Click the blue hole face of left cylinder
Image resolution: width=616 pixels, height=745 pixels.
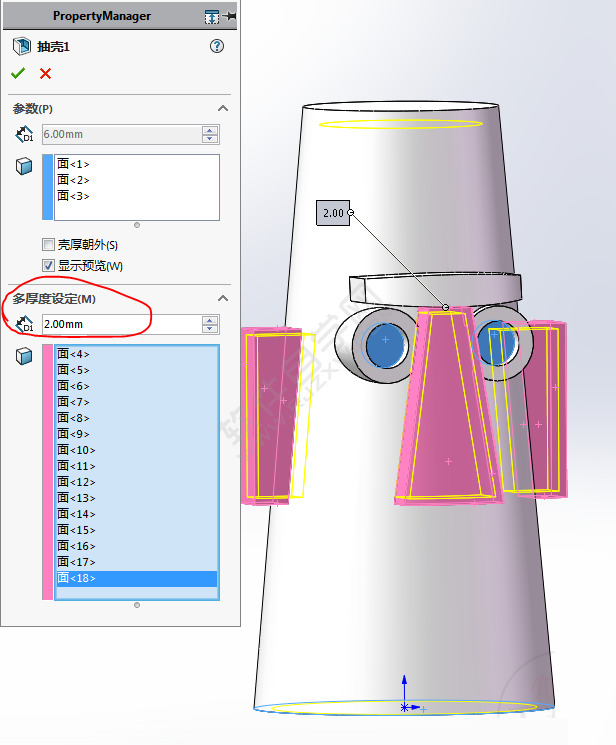385,345
